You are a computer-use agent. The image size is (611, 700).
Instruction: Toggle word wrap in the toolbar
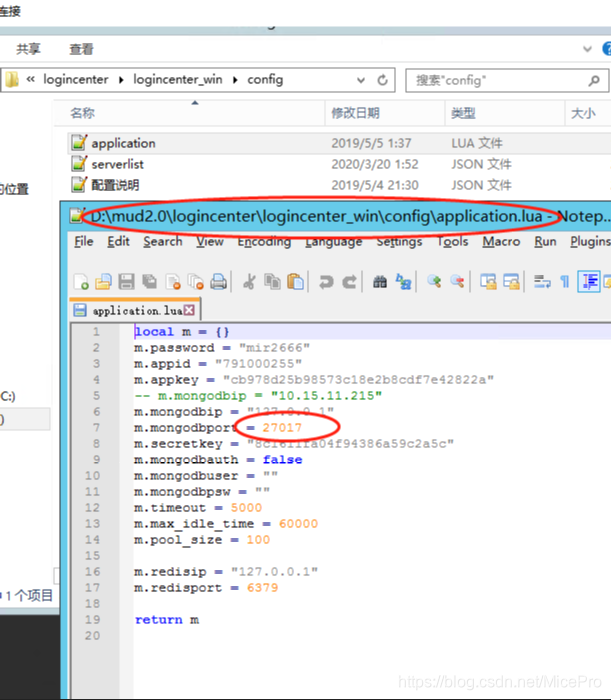tap(542, 282)
